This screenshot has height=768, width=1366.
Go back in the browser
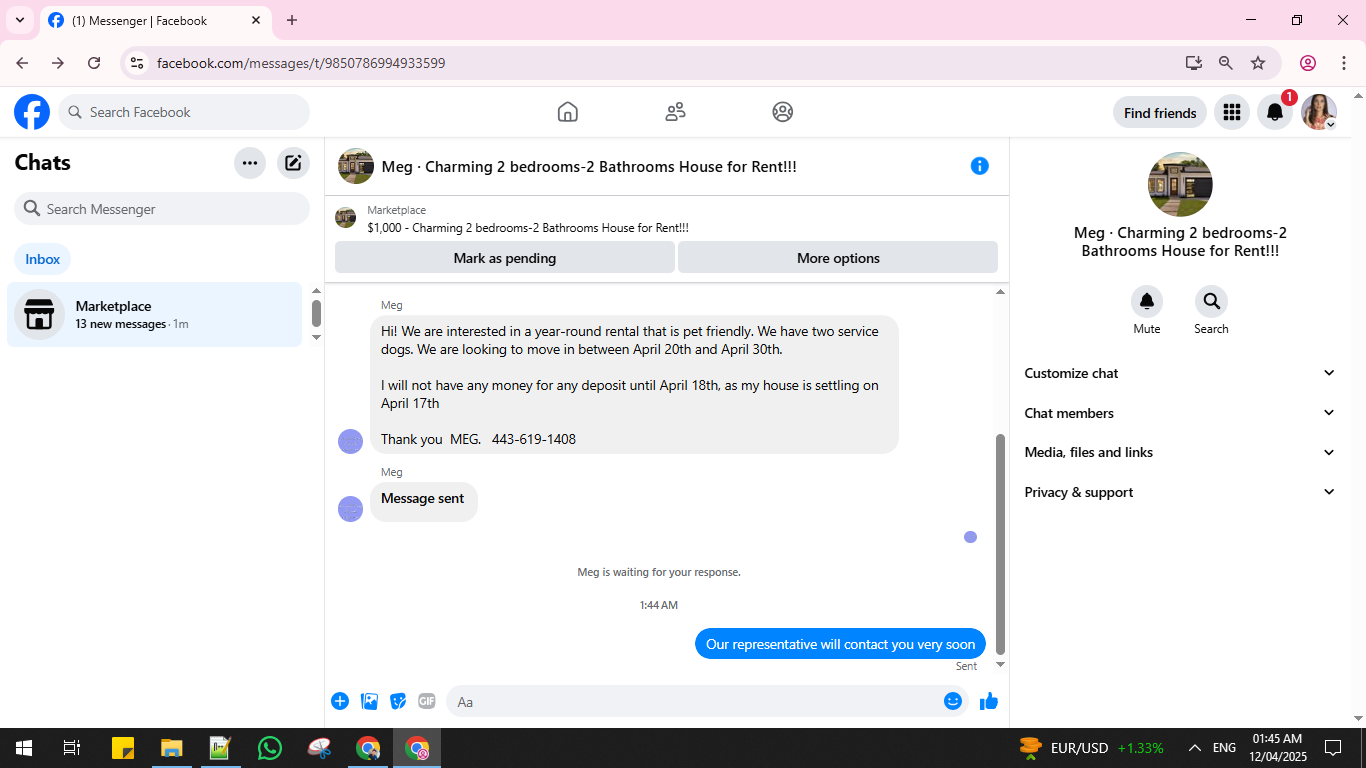pos(22,63)
